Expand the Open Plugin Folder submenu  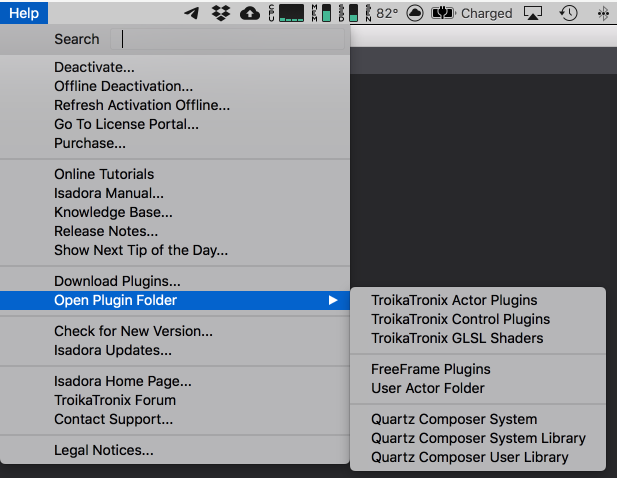coord(175,300)
